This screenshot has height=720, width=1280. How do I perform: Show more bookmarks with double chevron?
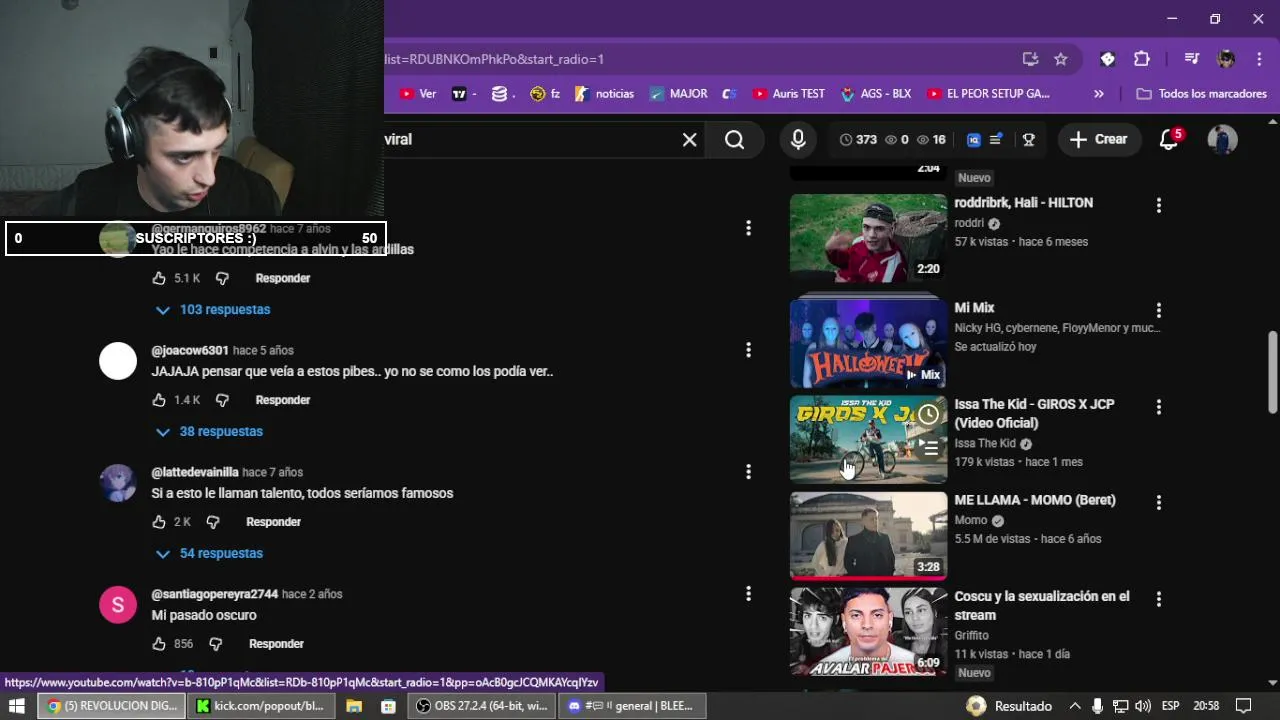(x=1099, y=94)
